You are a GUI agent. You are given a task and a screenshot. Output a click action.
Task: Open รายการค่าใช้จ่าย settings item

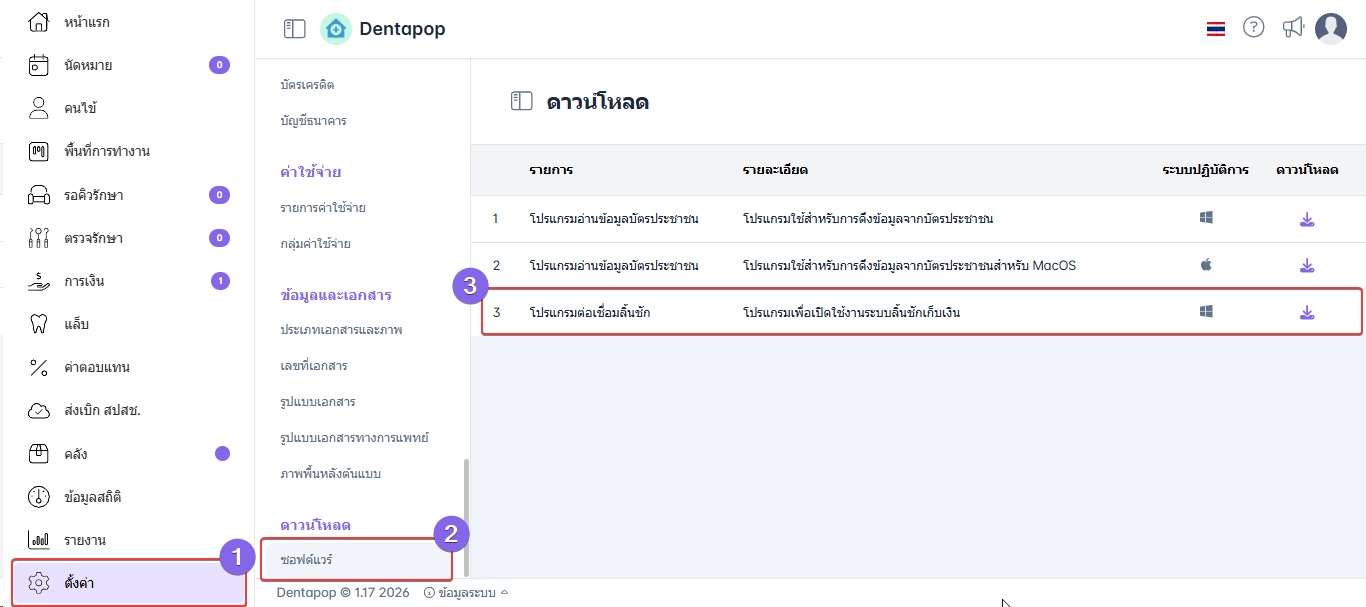pos(322,208)
